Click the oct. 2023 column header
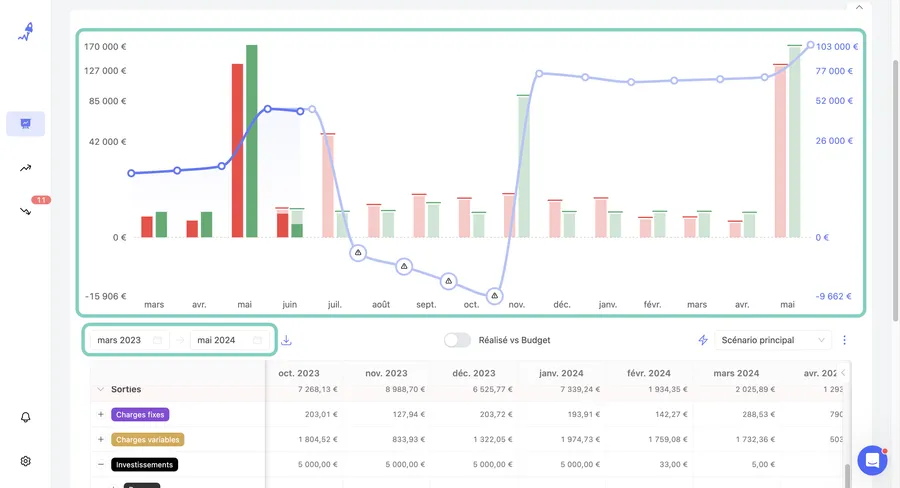Image resolution: width=900 pixels, height=488 pixels. click(299, 373)
